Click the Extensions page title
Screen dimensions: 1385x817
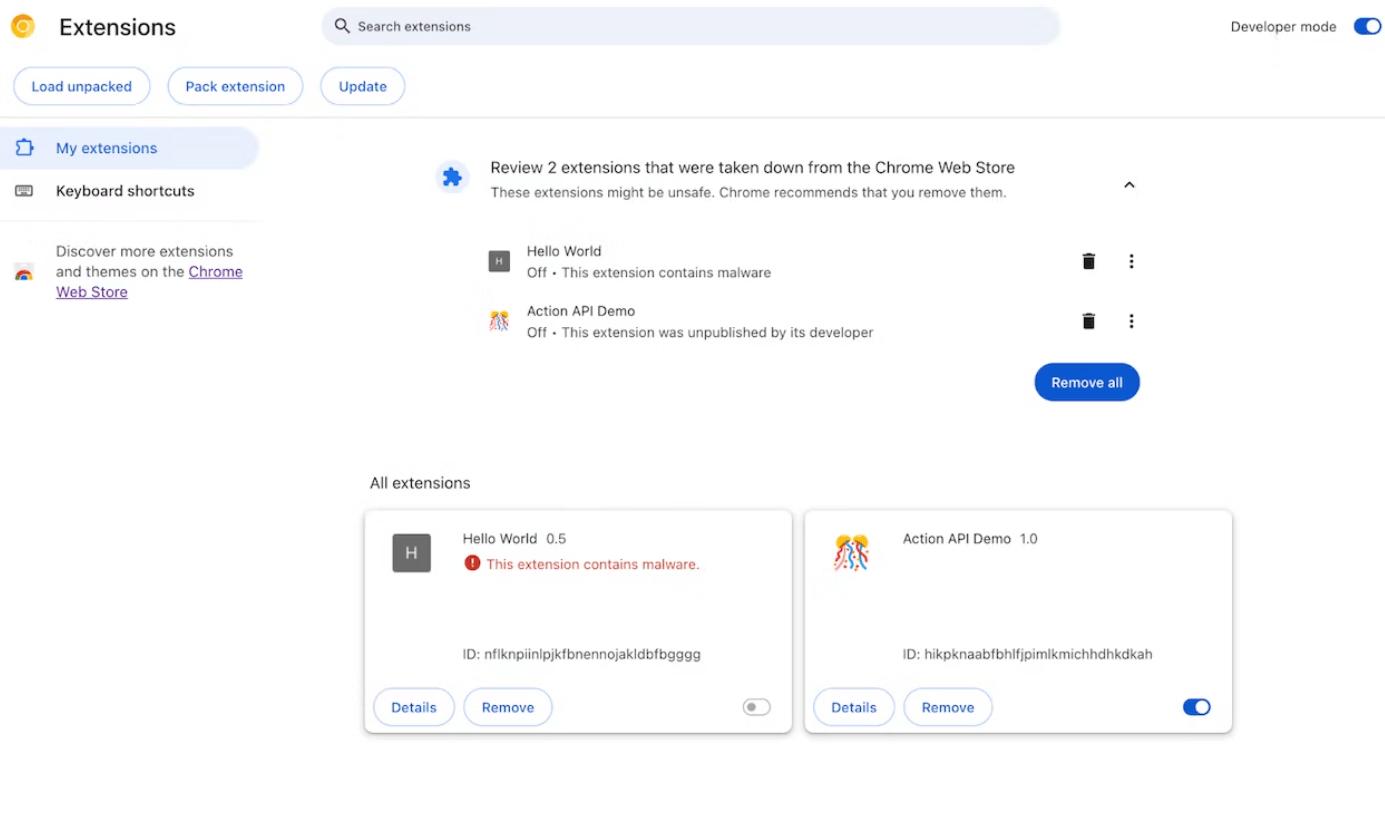(x=117, y=27)
